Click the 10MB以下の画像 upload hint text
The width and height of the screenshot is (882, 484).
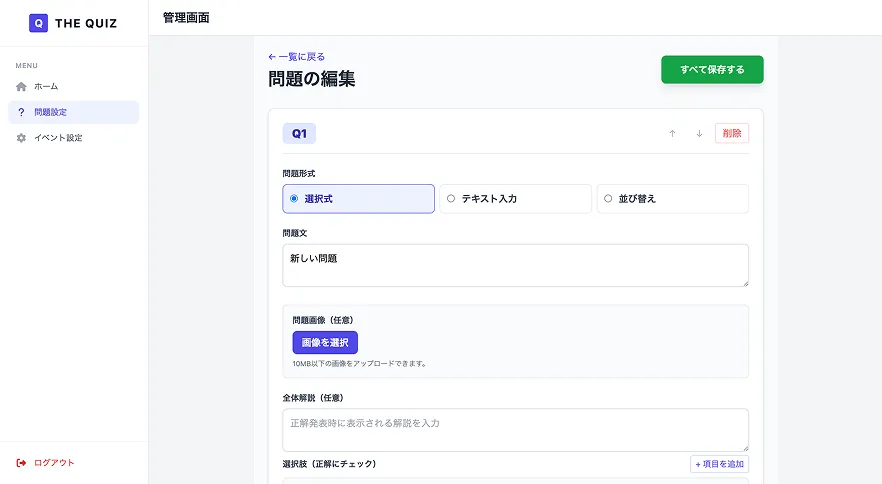coord(359,364)
